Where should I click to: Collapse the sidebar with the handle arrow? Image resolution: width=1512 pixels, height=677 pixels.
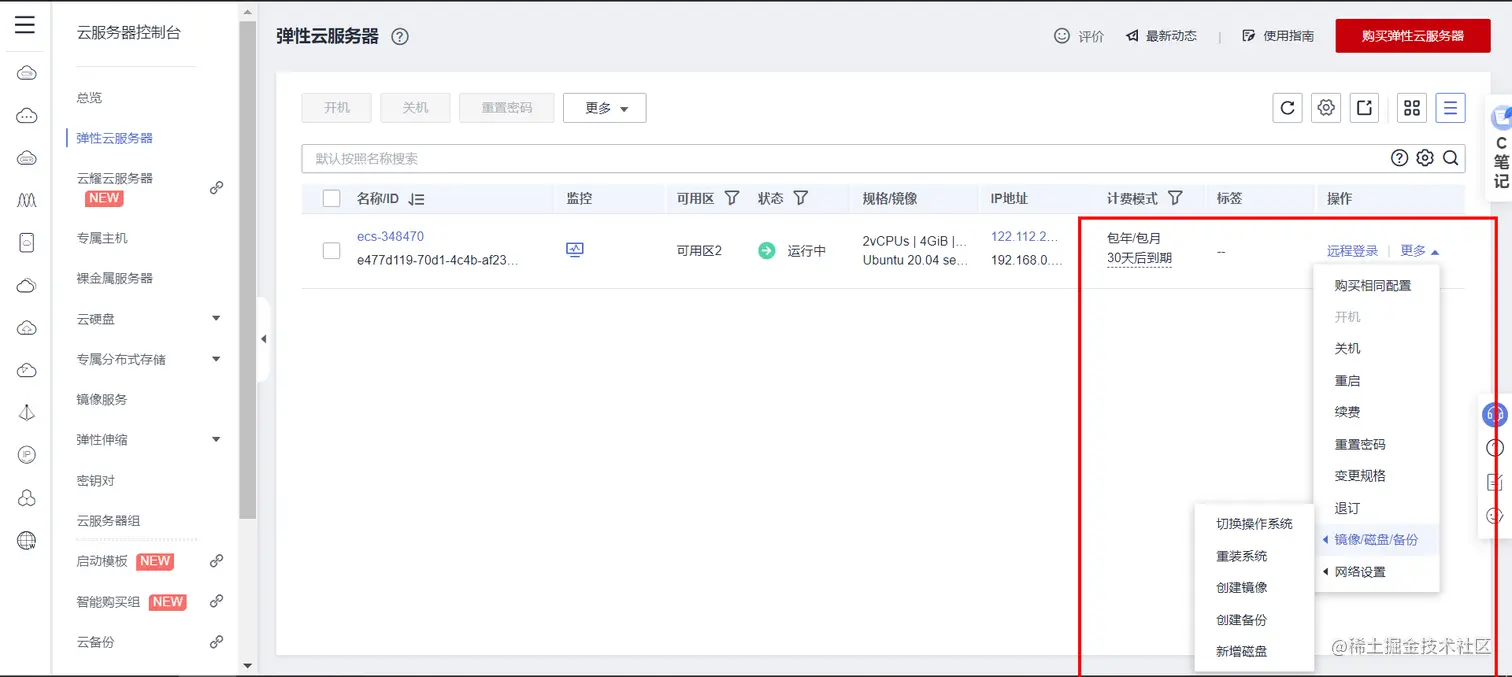264,339
